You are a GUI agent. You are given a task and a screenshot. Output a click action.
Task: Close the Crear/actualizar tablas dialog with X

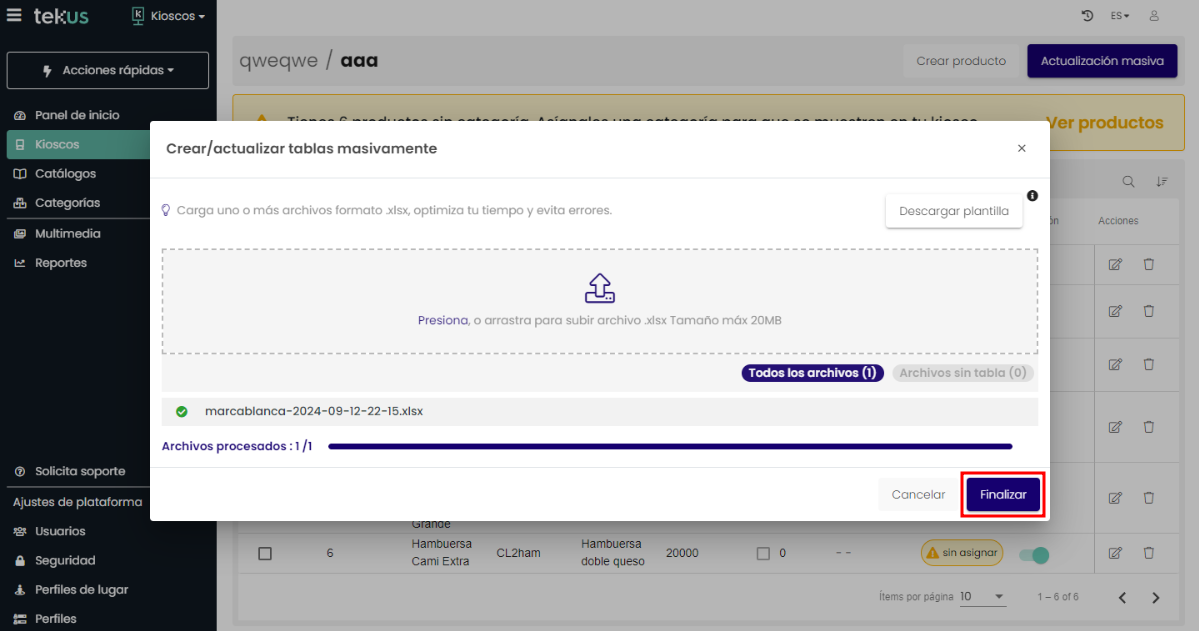(x=1021, y=148)
